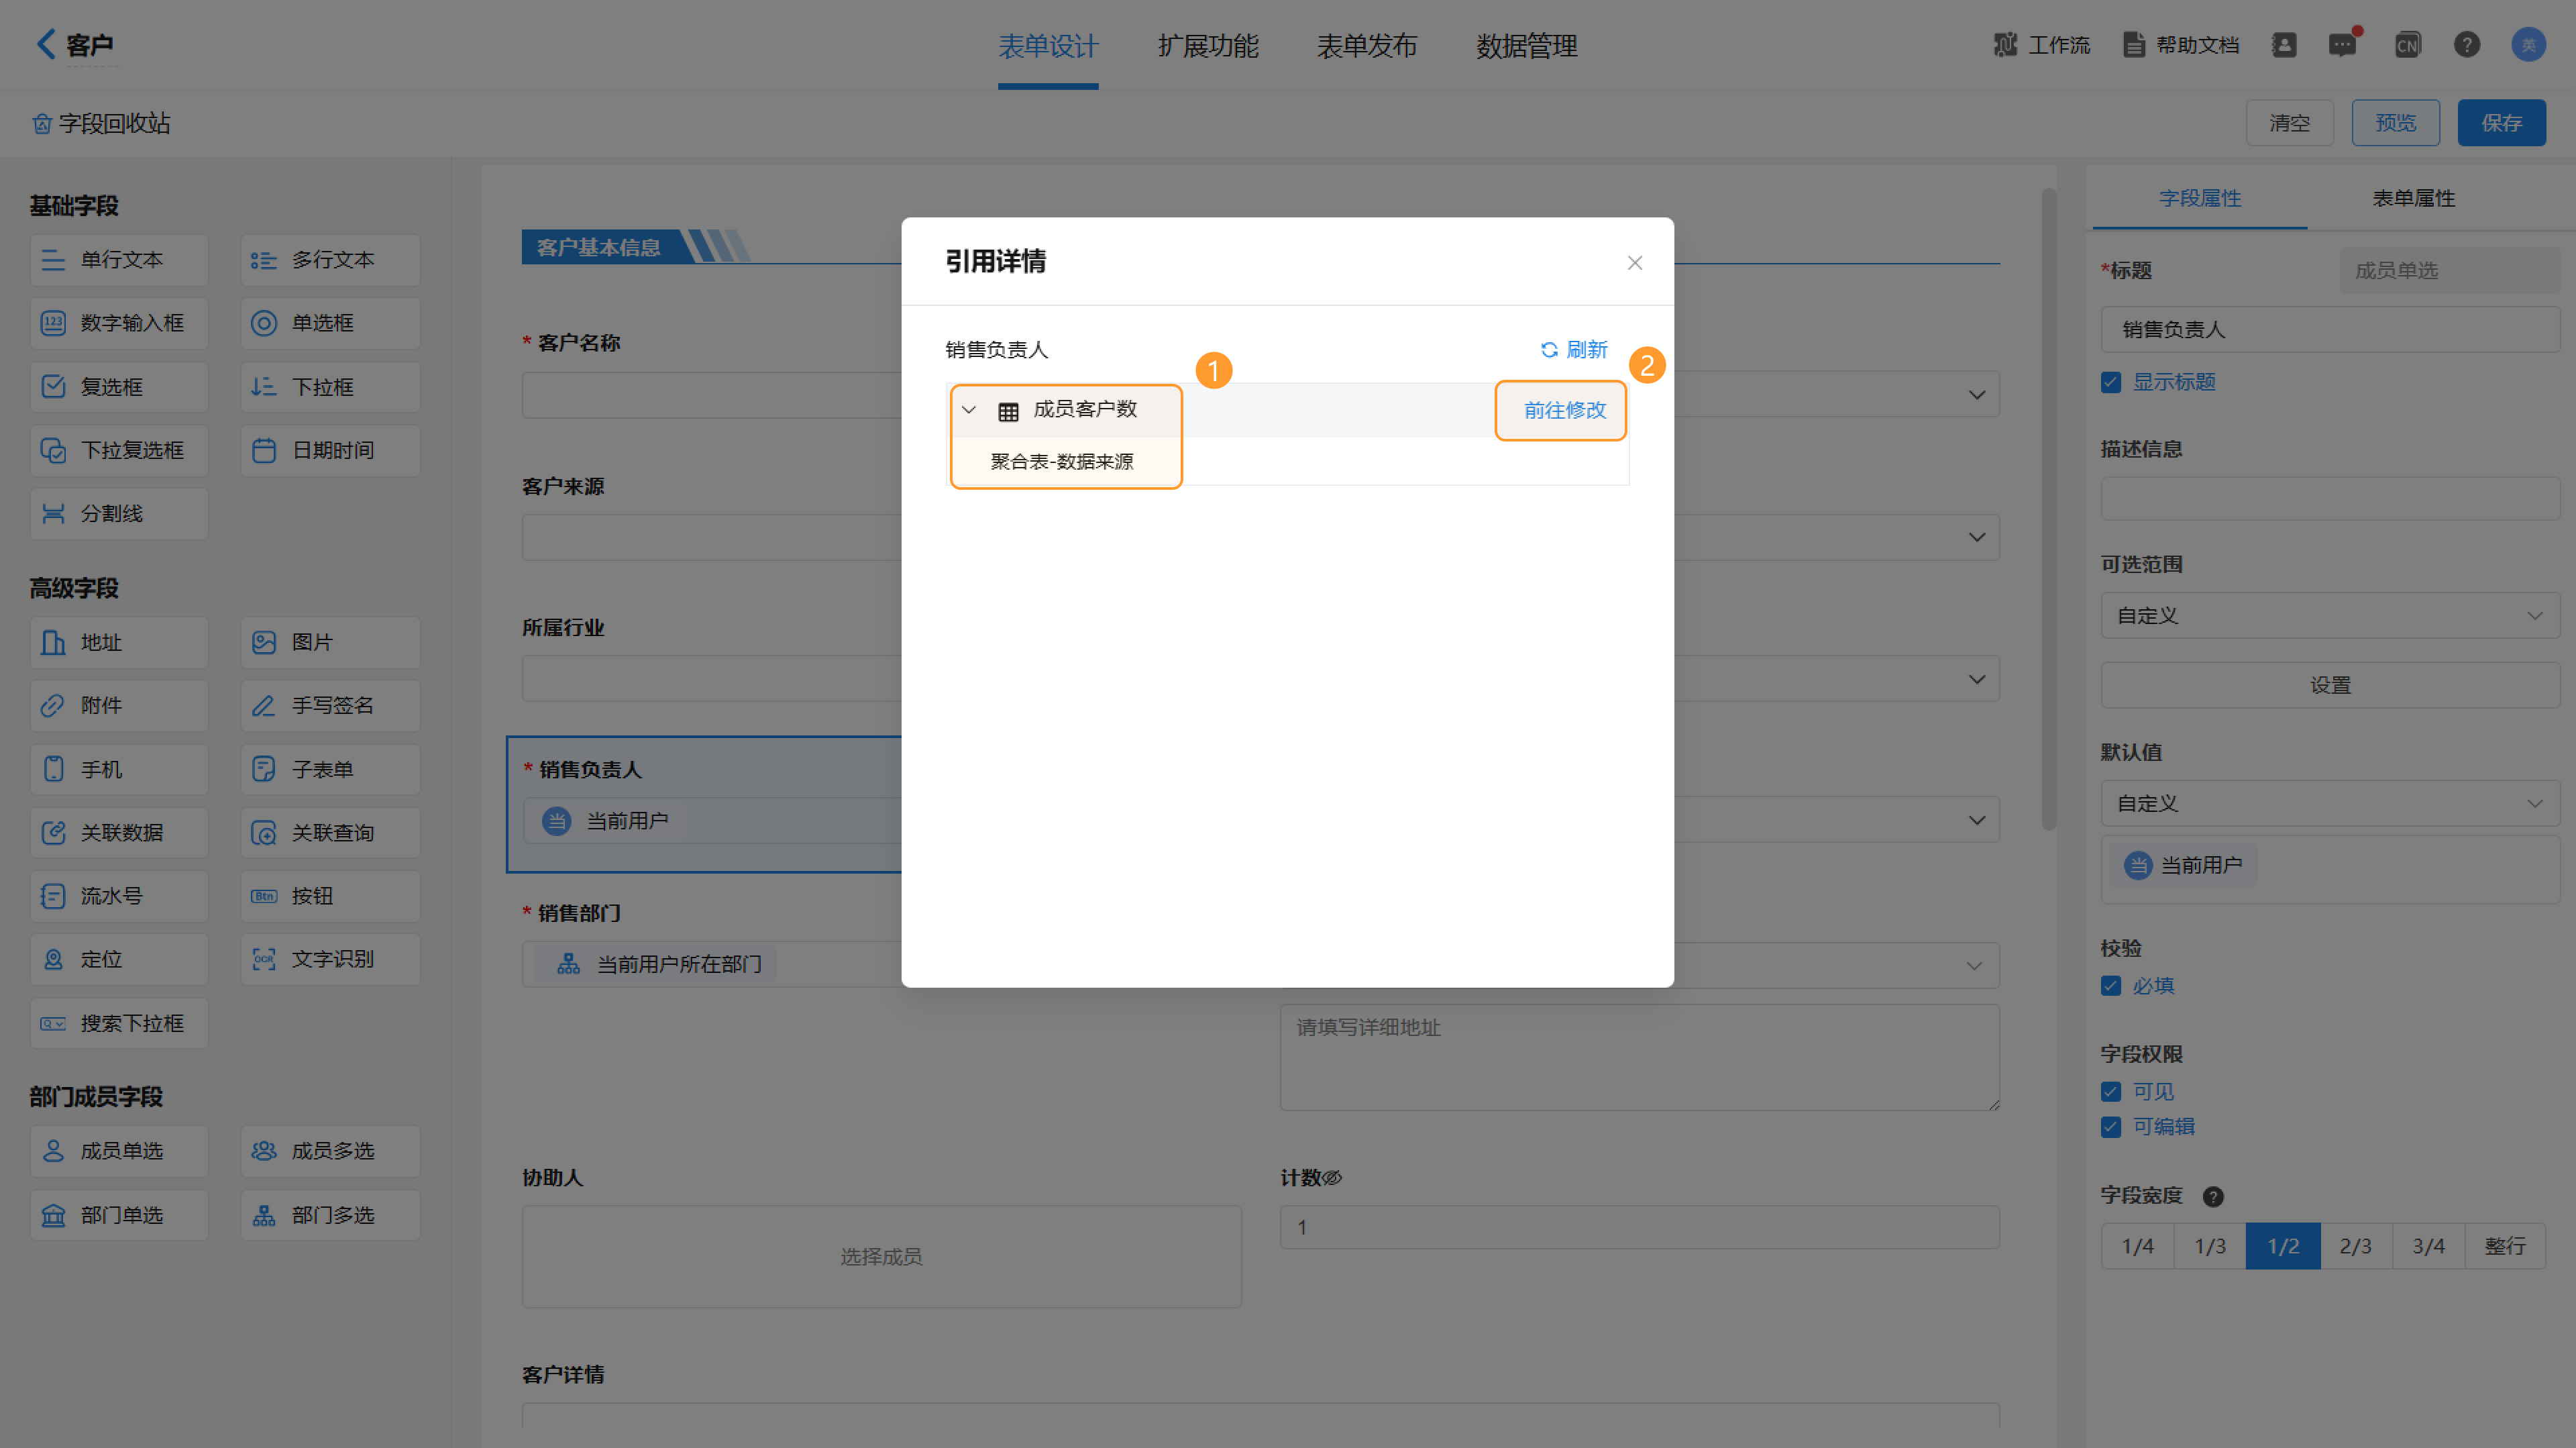Uncheck the 显示标题 checkbox
Screen dimensions: 2576x1448
(x=2111, y=383)
